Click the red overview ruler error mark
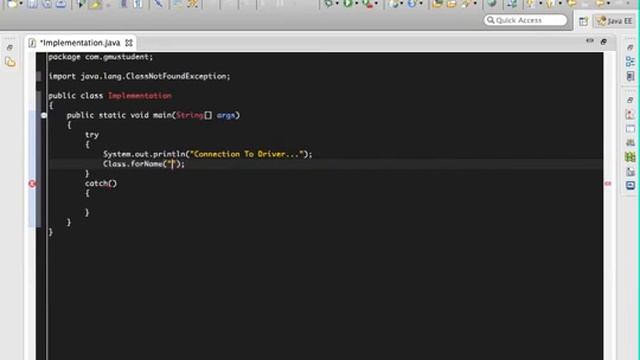The width and height of the screenshot is (640, 360). (x=608, y=184)
